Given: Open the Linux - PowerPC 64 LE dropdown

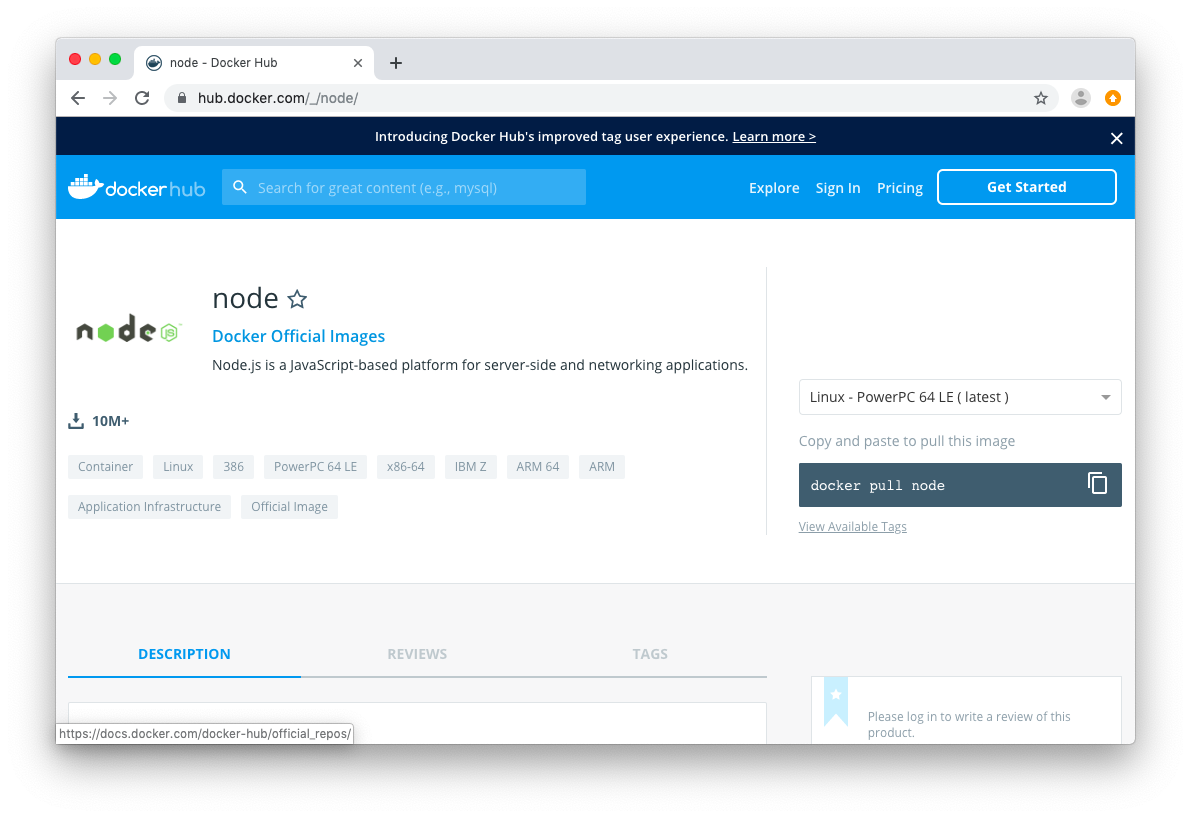Looking at the screenshot, I should 959,397.
